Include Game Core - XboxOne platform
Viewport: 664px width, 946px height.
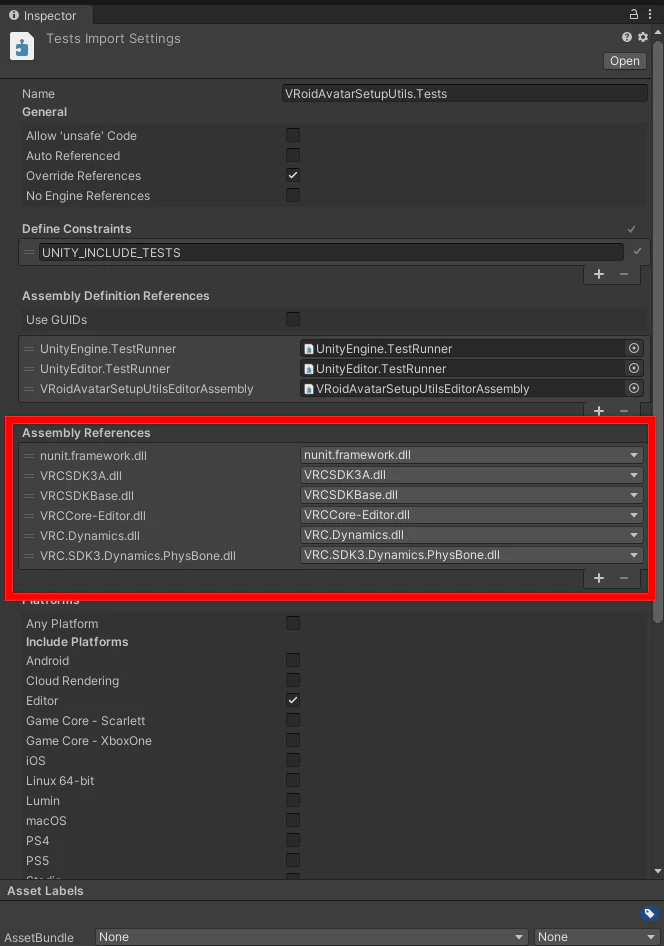point(293,740)
